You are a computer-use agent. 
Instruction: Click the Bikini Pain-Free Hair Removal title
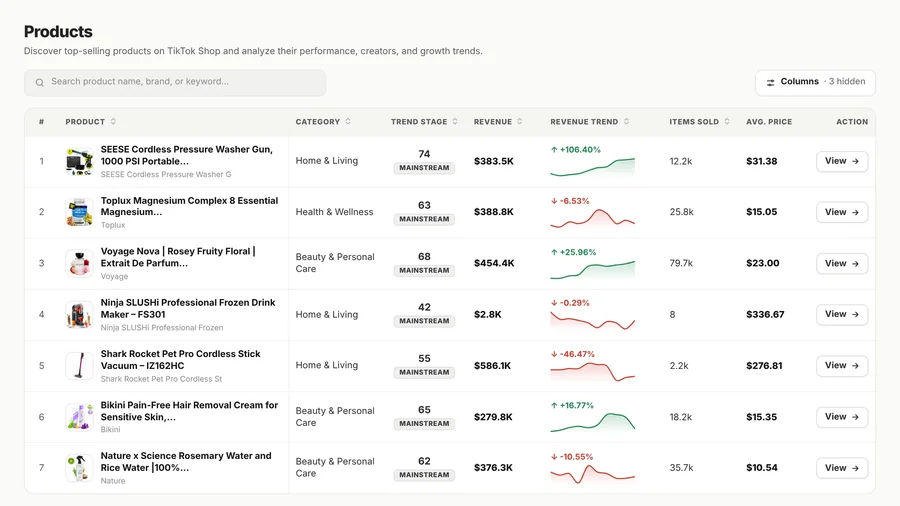pyautogui.click(x=189, y=411)
